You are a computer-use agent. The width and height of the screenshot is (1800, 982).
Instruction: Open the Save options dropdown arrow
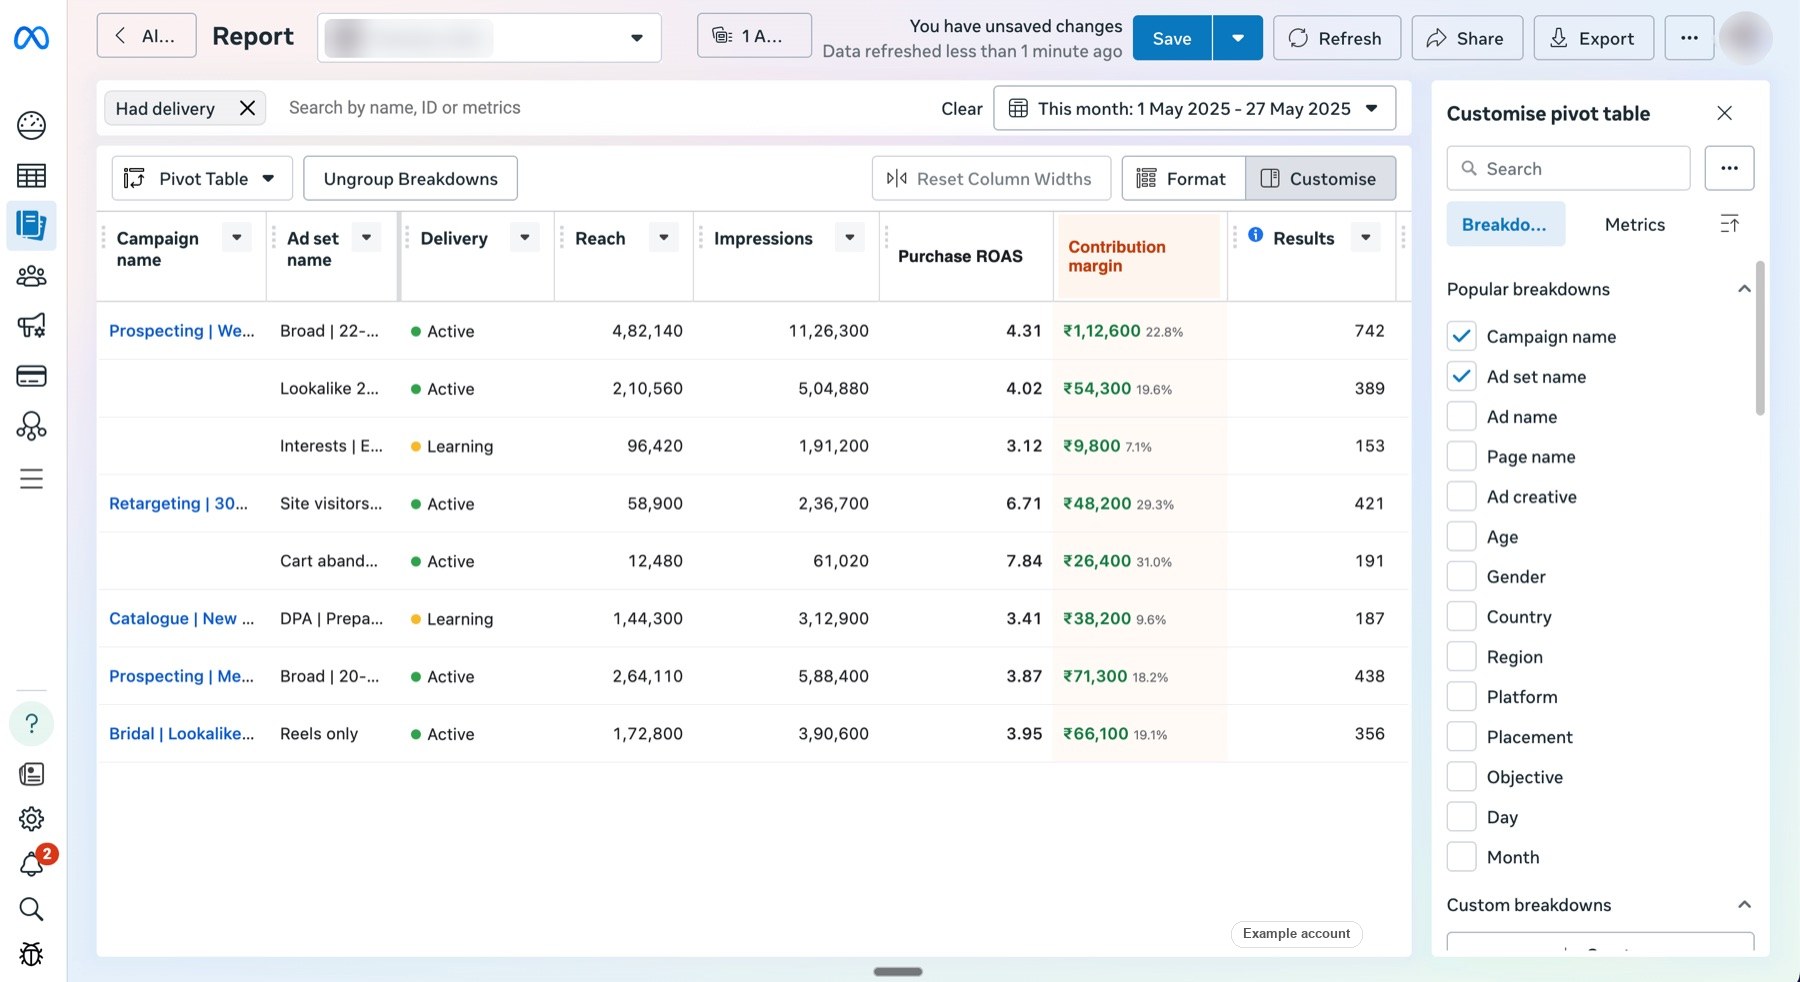tap(1237, 38)
